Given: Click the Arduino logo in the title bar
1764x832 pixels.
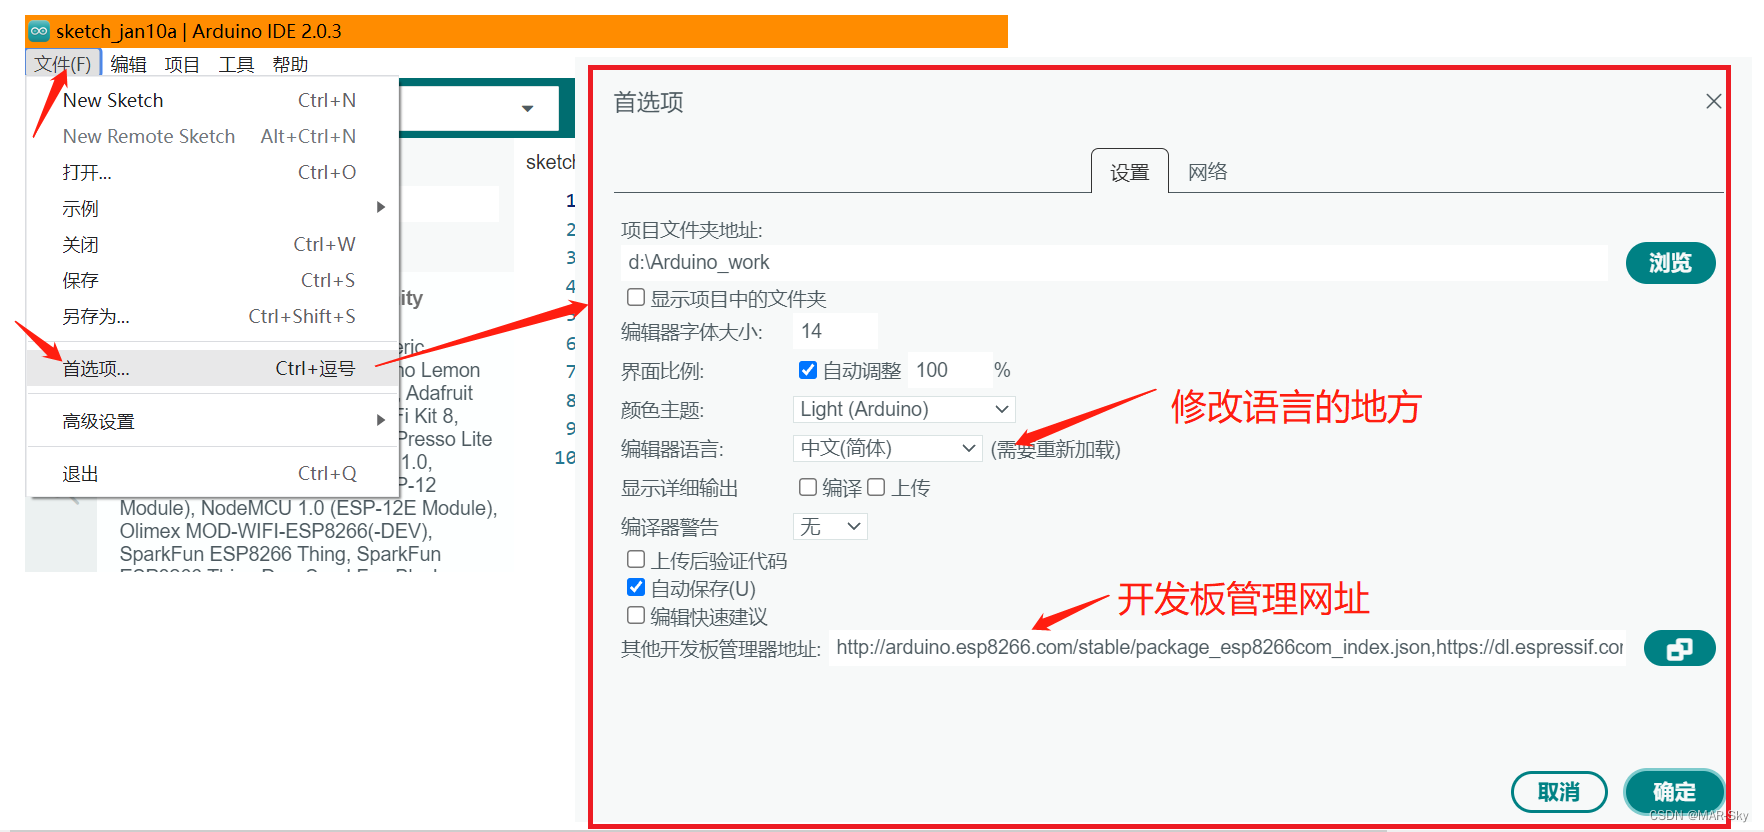Looking at the screenshot, I should click(39, 31).
